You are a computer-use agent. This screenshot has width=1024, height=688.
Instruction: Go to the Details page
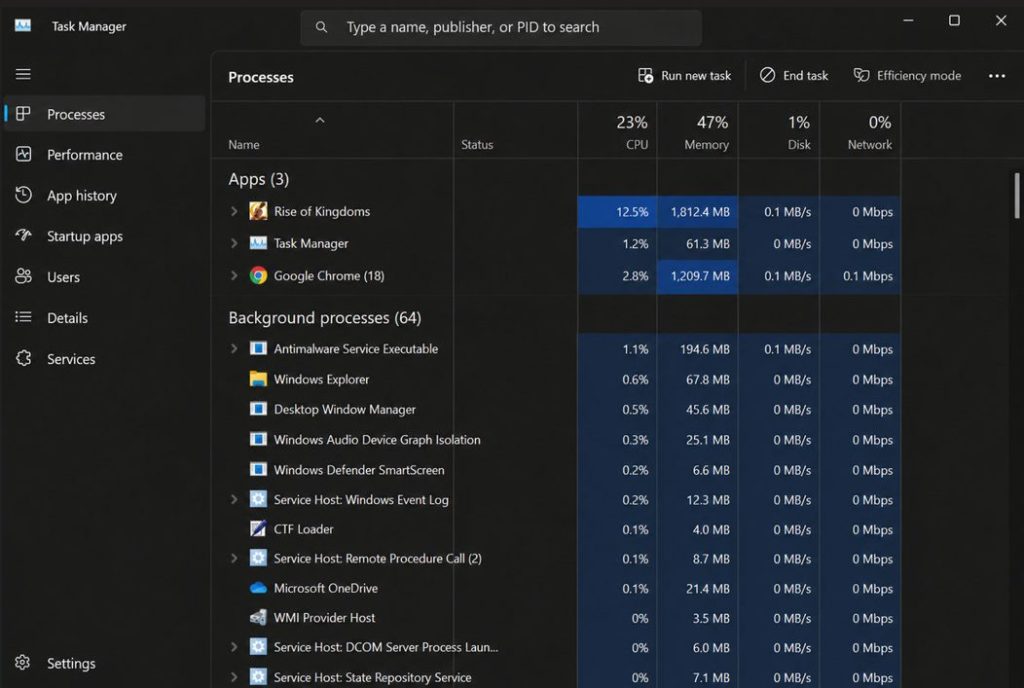tap(104, 318)
